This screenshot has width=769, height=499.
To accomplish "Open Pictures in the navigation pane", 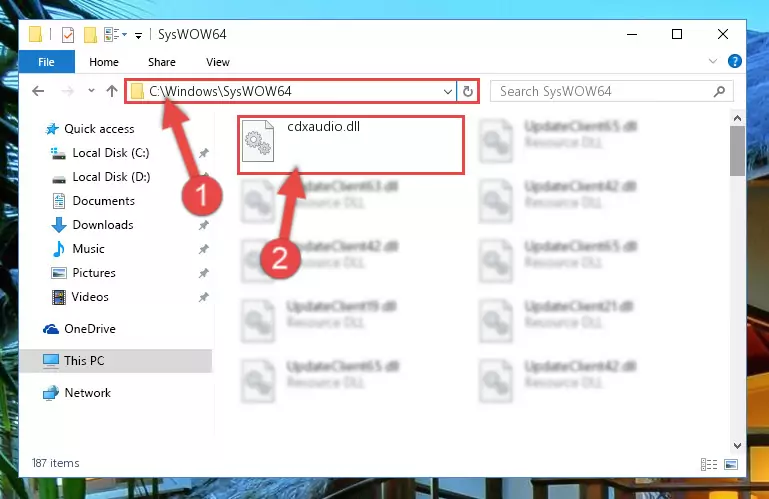I will (x=94, y=273).
